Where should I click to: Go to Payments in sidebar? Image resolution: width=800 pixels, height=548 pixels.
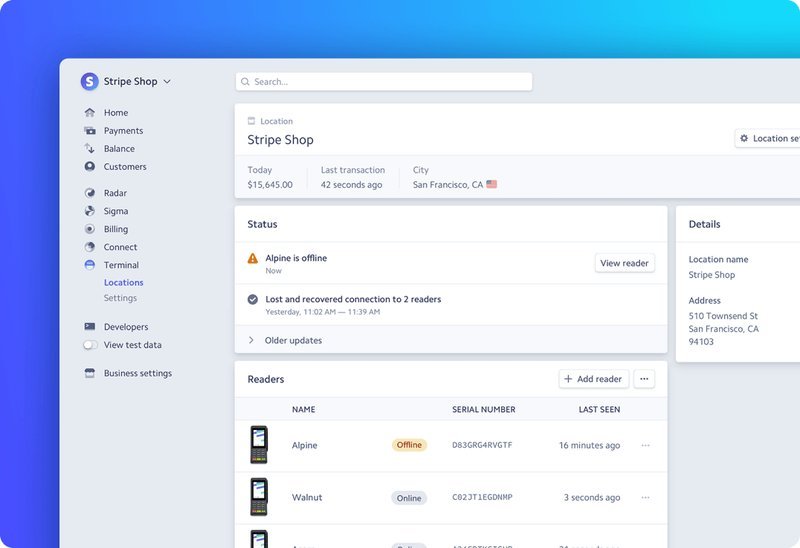click(x=123, y=131)
